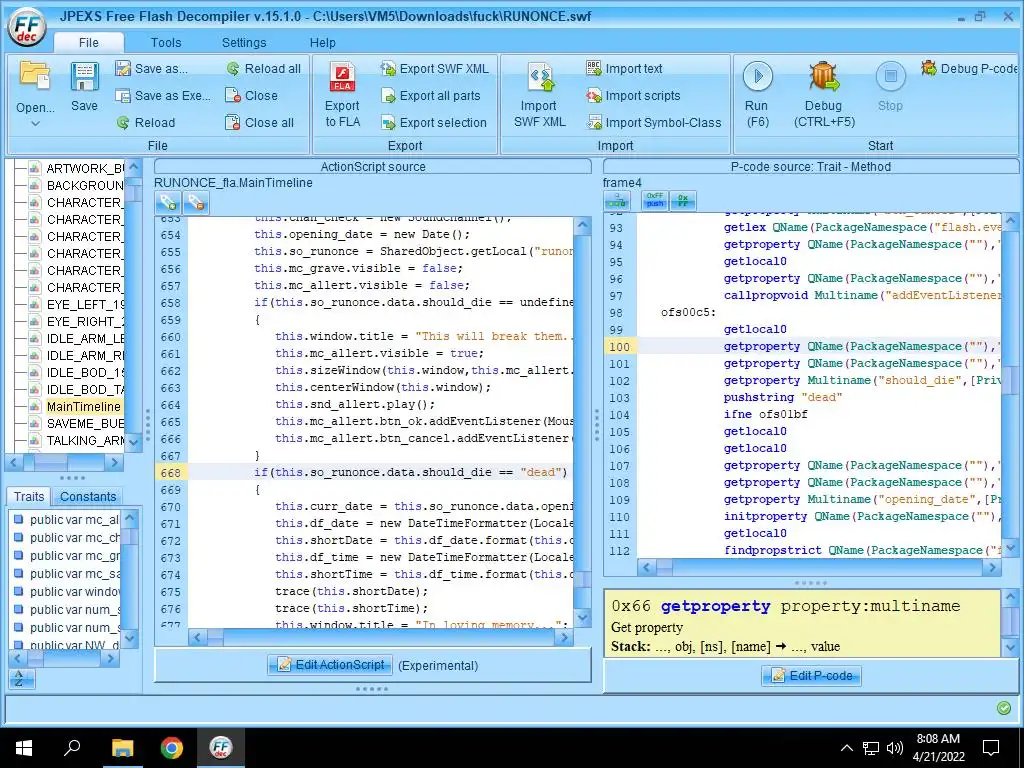1024x768 pixels.
Task: Click the second ActionScript toolbar icon with orange badge
Action: (196, 203)
